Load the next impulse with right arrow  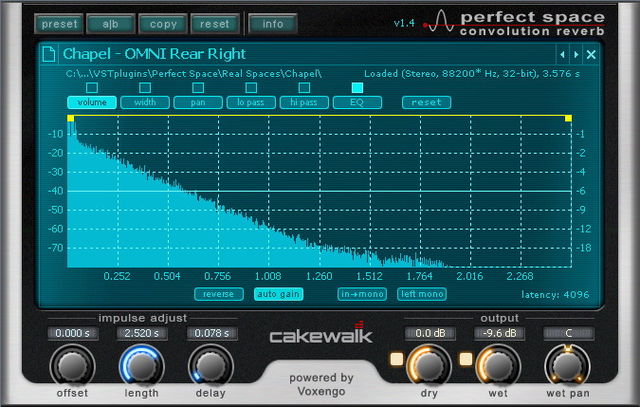(576, 54)
